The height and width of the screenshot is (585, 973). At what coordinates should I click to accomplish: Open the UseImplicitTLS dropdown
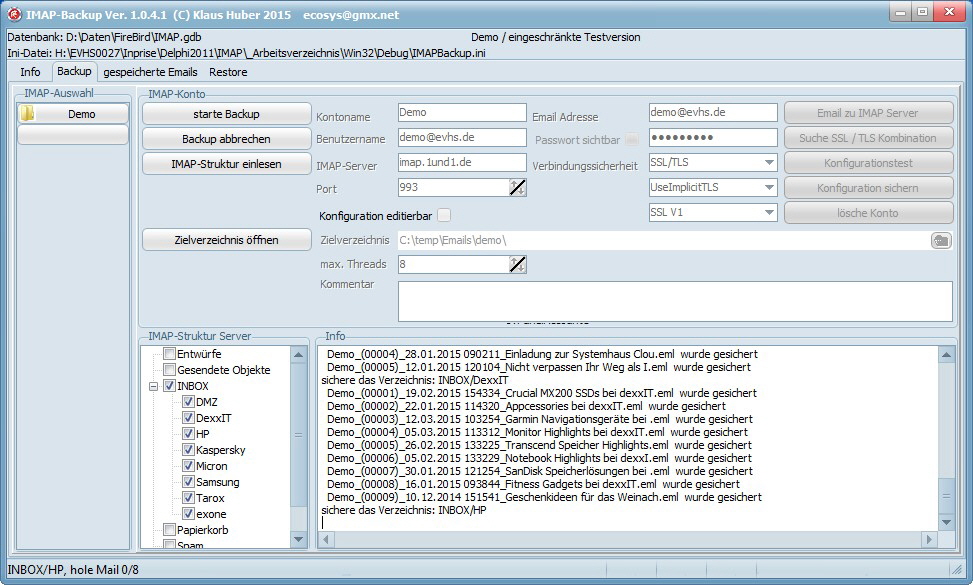(x=769, y=187)
